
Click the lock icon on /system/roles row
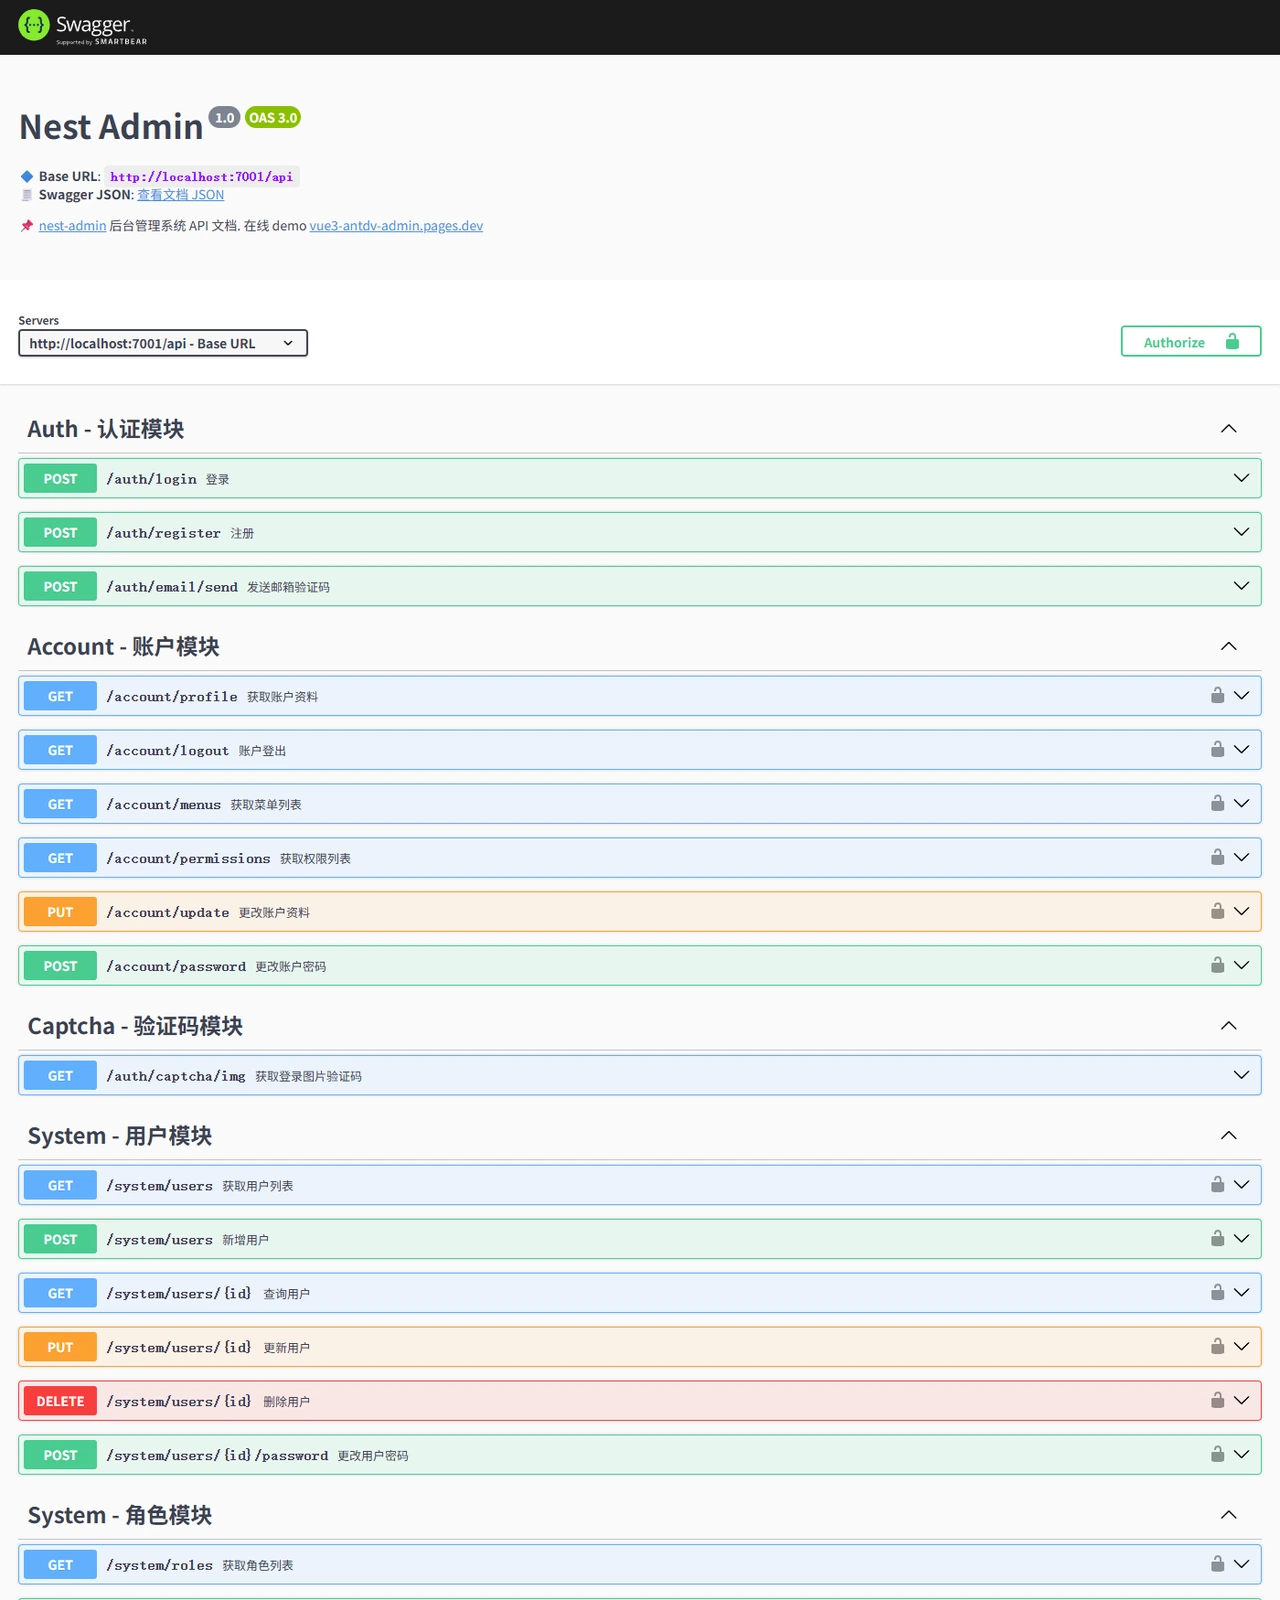click(1217, 1564)
